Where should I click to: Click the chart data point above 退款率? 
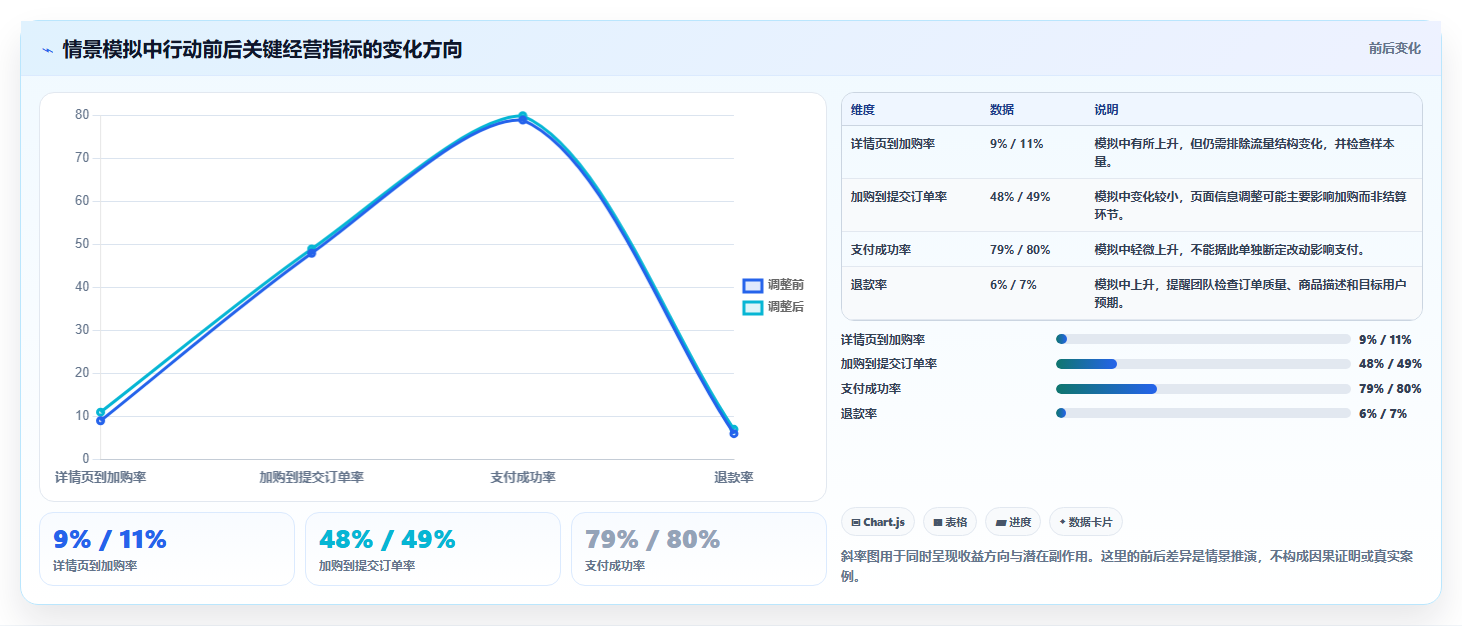pos(734,431)
